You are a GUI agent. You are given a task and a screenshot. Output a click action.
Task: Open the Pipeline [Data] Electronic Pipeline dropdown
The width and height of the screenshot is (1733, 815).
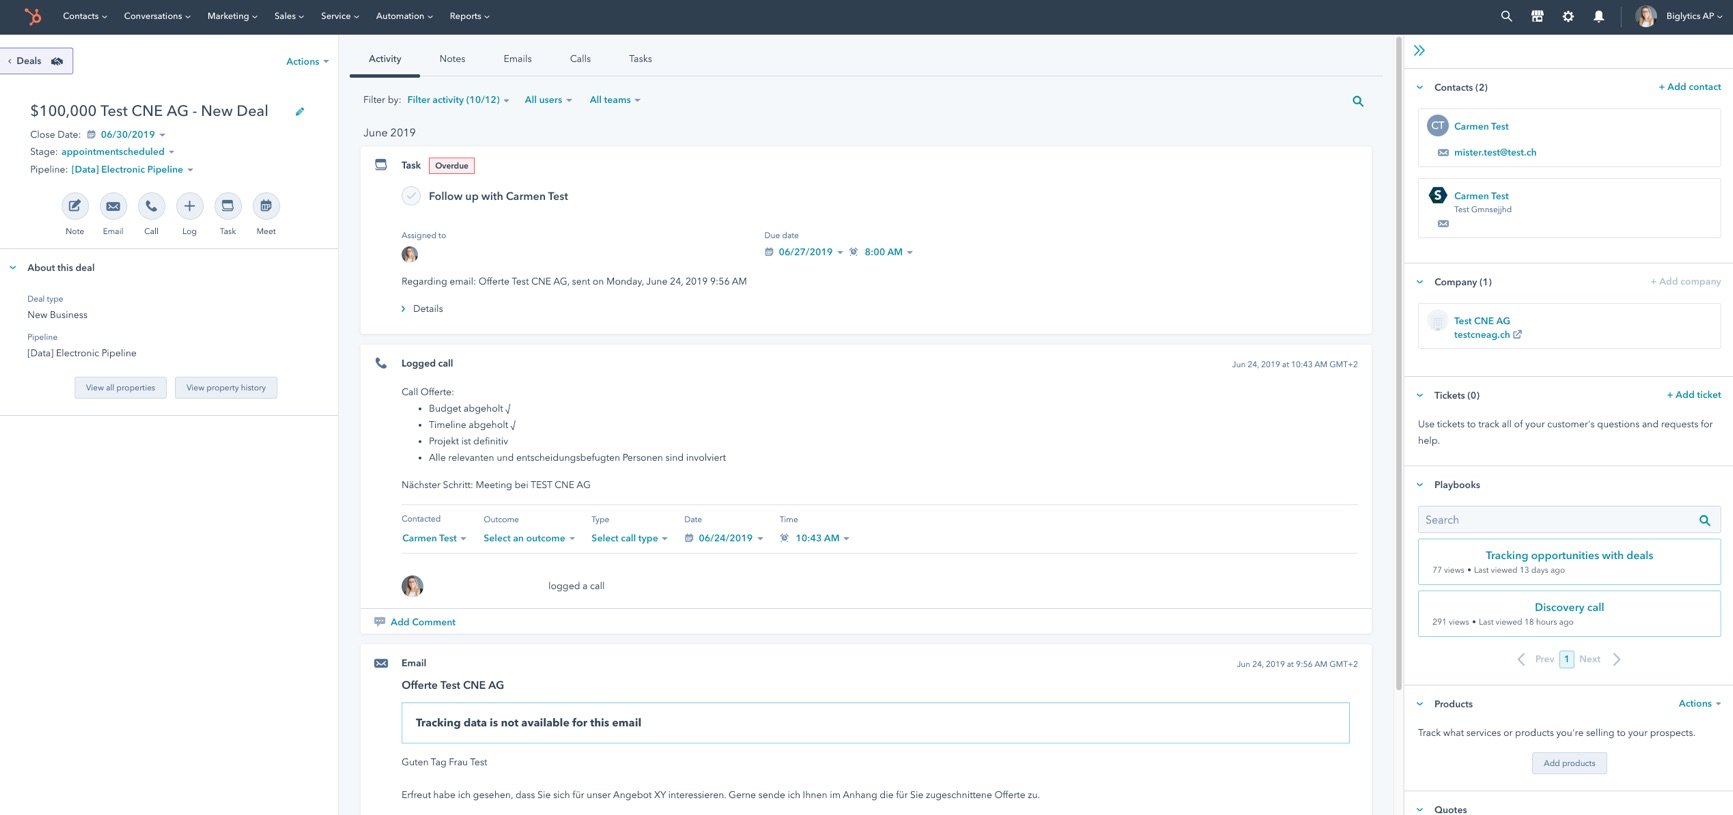pyautogui.click(x=132, y=170)
